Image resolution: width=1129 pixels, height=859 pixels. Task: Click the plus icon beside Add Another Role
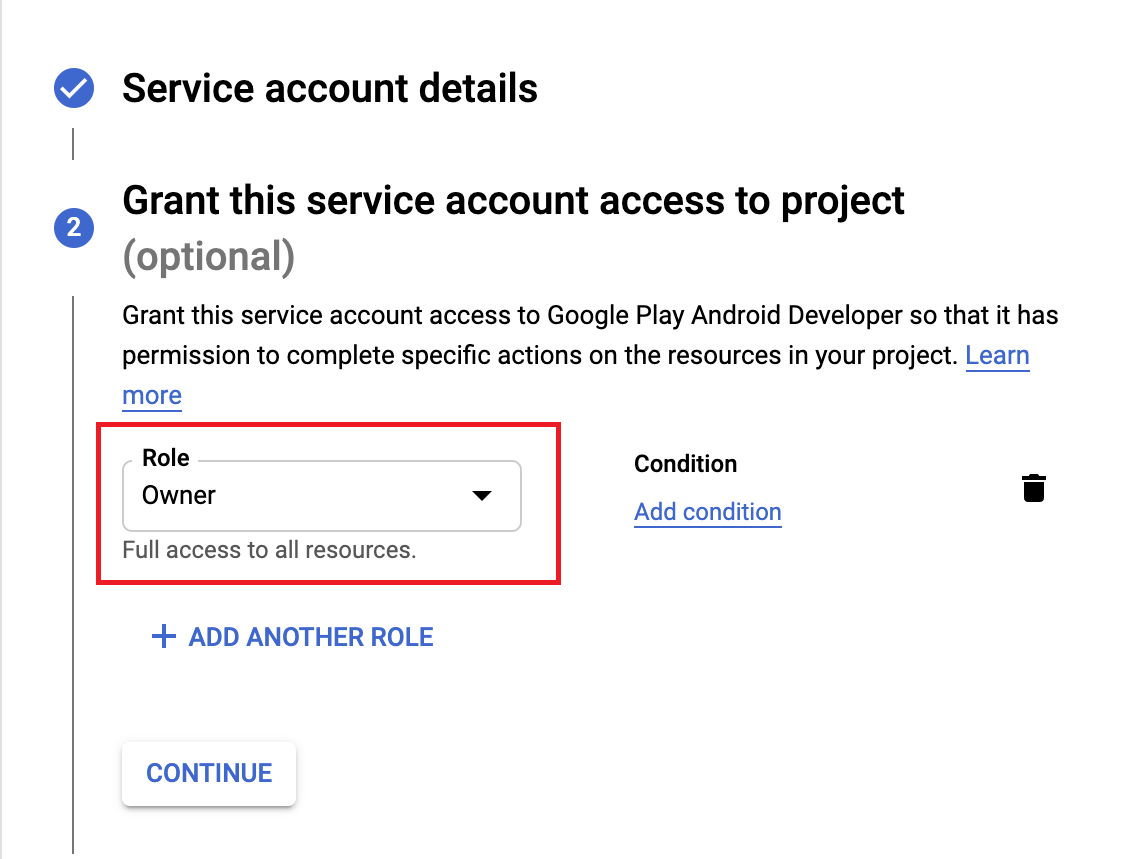point(163,637)
